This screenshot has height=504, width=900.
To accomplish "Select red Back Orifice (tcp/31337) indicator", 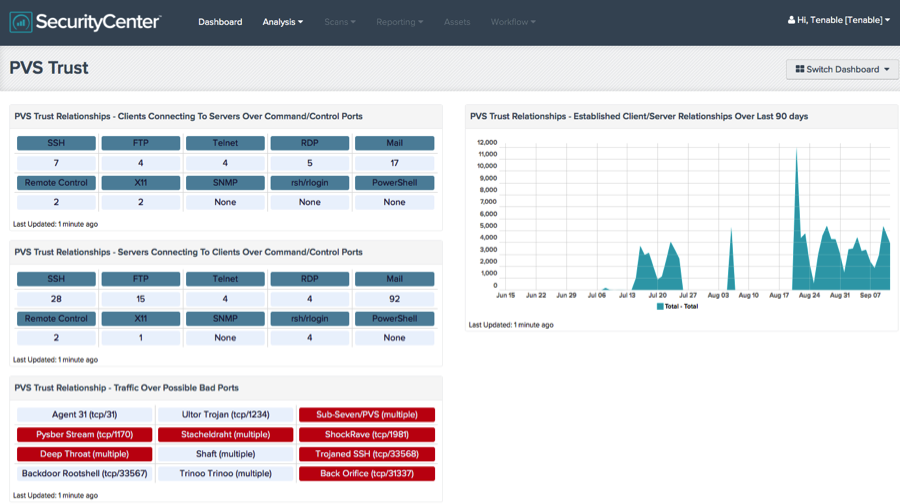I will click(367, 474).
